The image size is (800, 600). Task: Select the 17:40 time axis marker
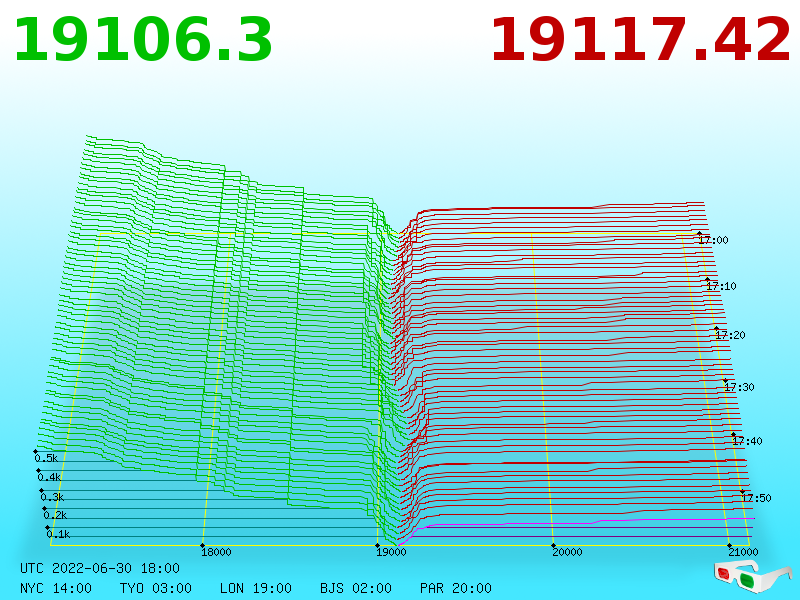coord(747,441)
